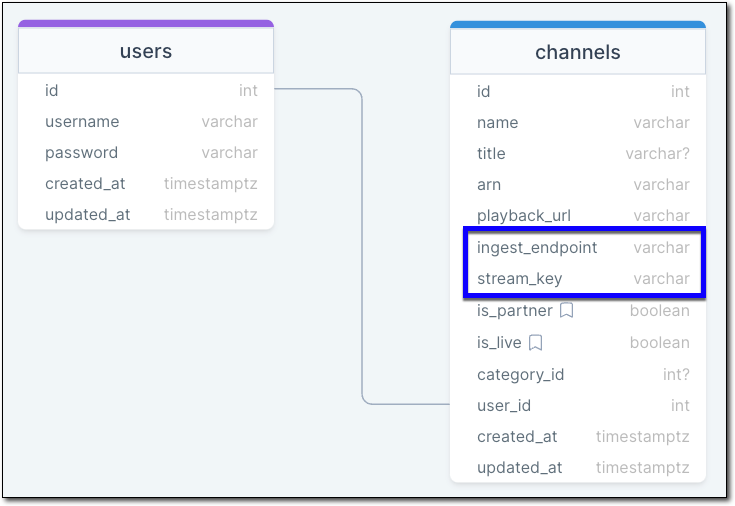Click the boolean type of is_partner
Viewport: 735px width, 506px height.
660,310
